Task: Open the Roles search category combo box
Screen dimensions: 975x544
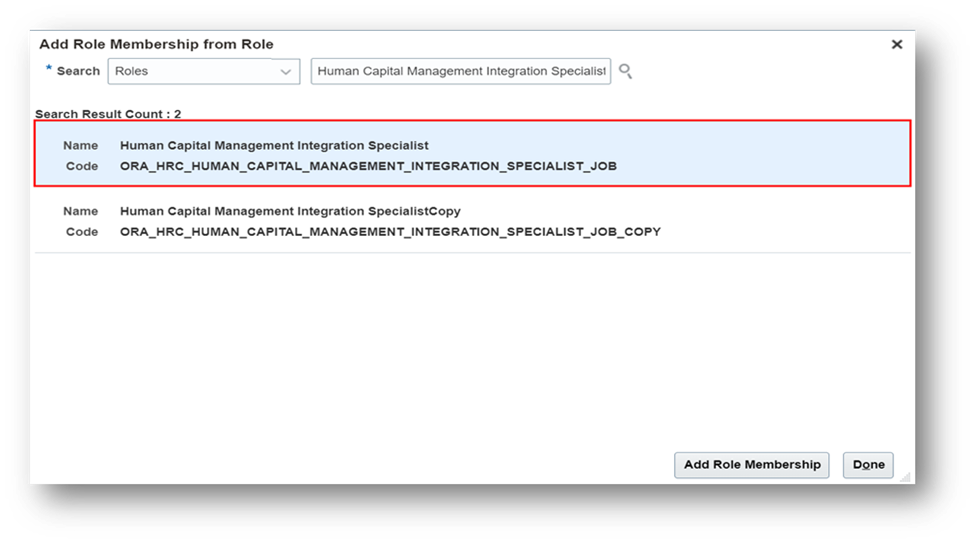Action: point(204,71)
